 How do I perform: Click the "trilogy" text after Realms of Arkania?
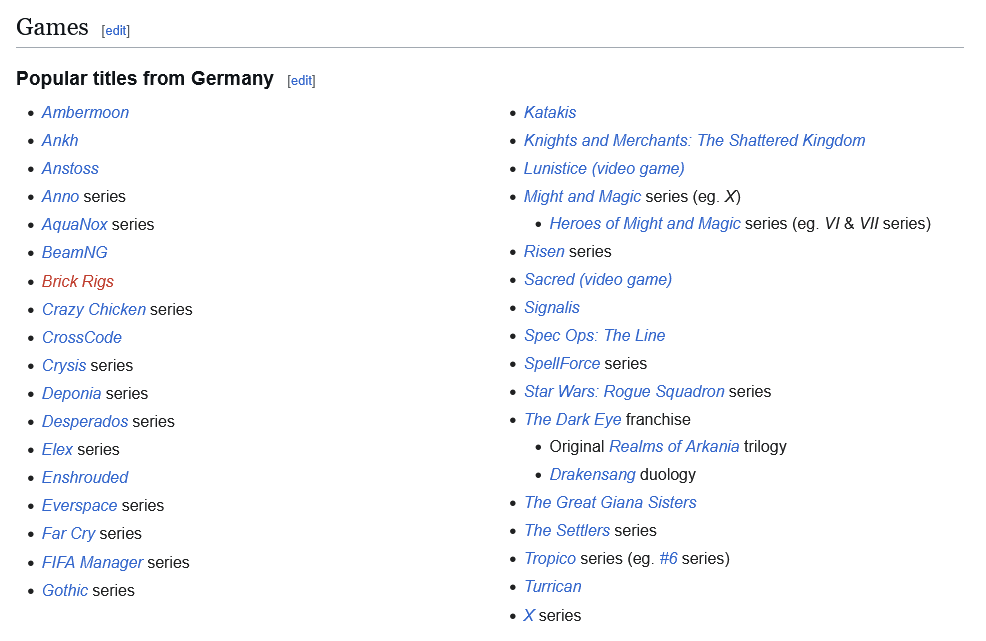(x=765, y=447)
